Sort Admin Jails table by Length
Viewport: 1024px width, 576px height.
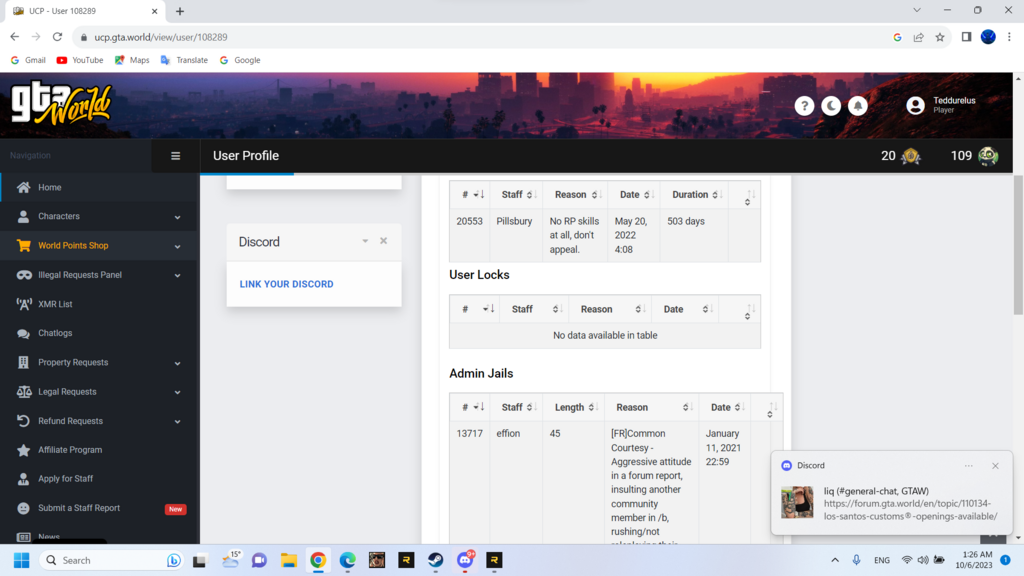[573, 408]
